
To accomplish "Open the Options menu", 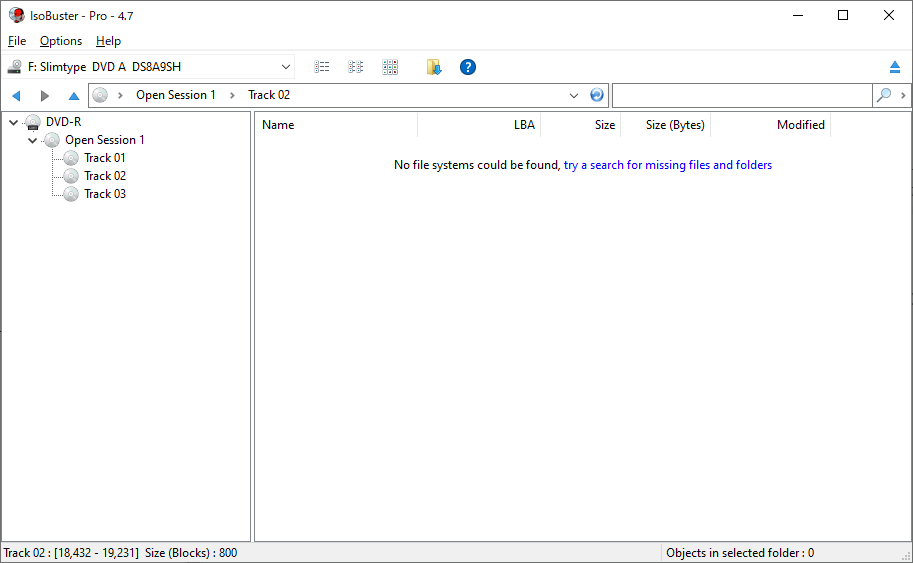I will (x=61, y=41).
